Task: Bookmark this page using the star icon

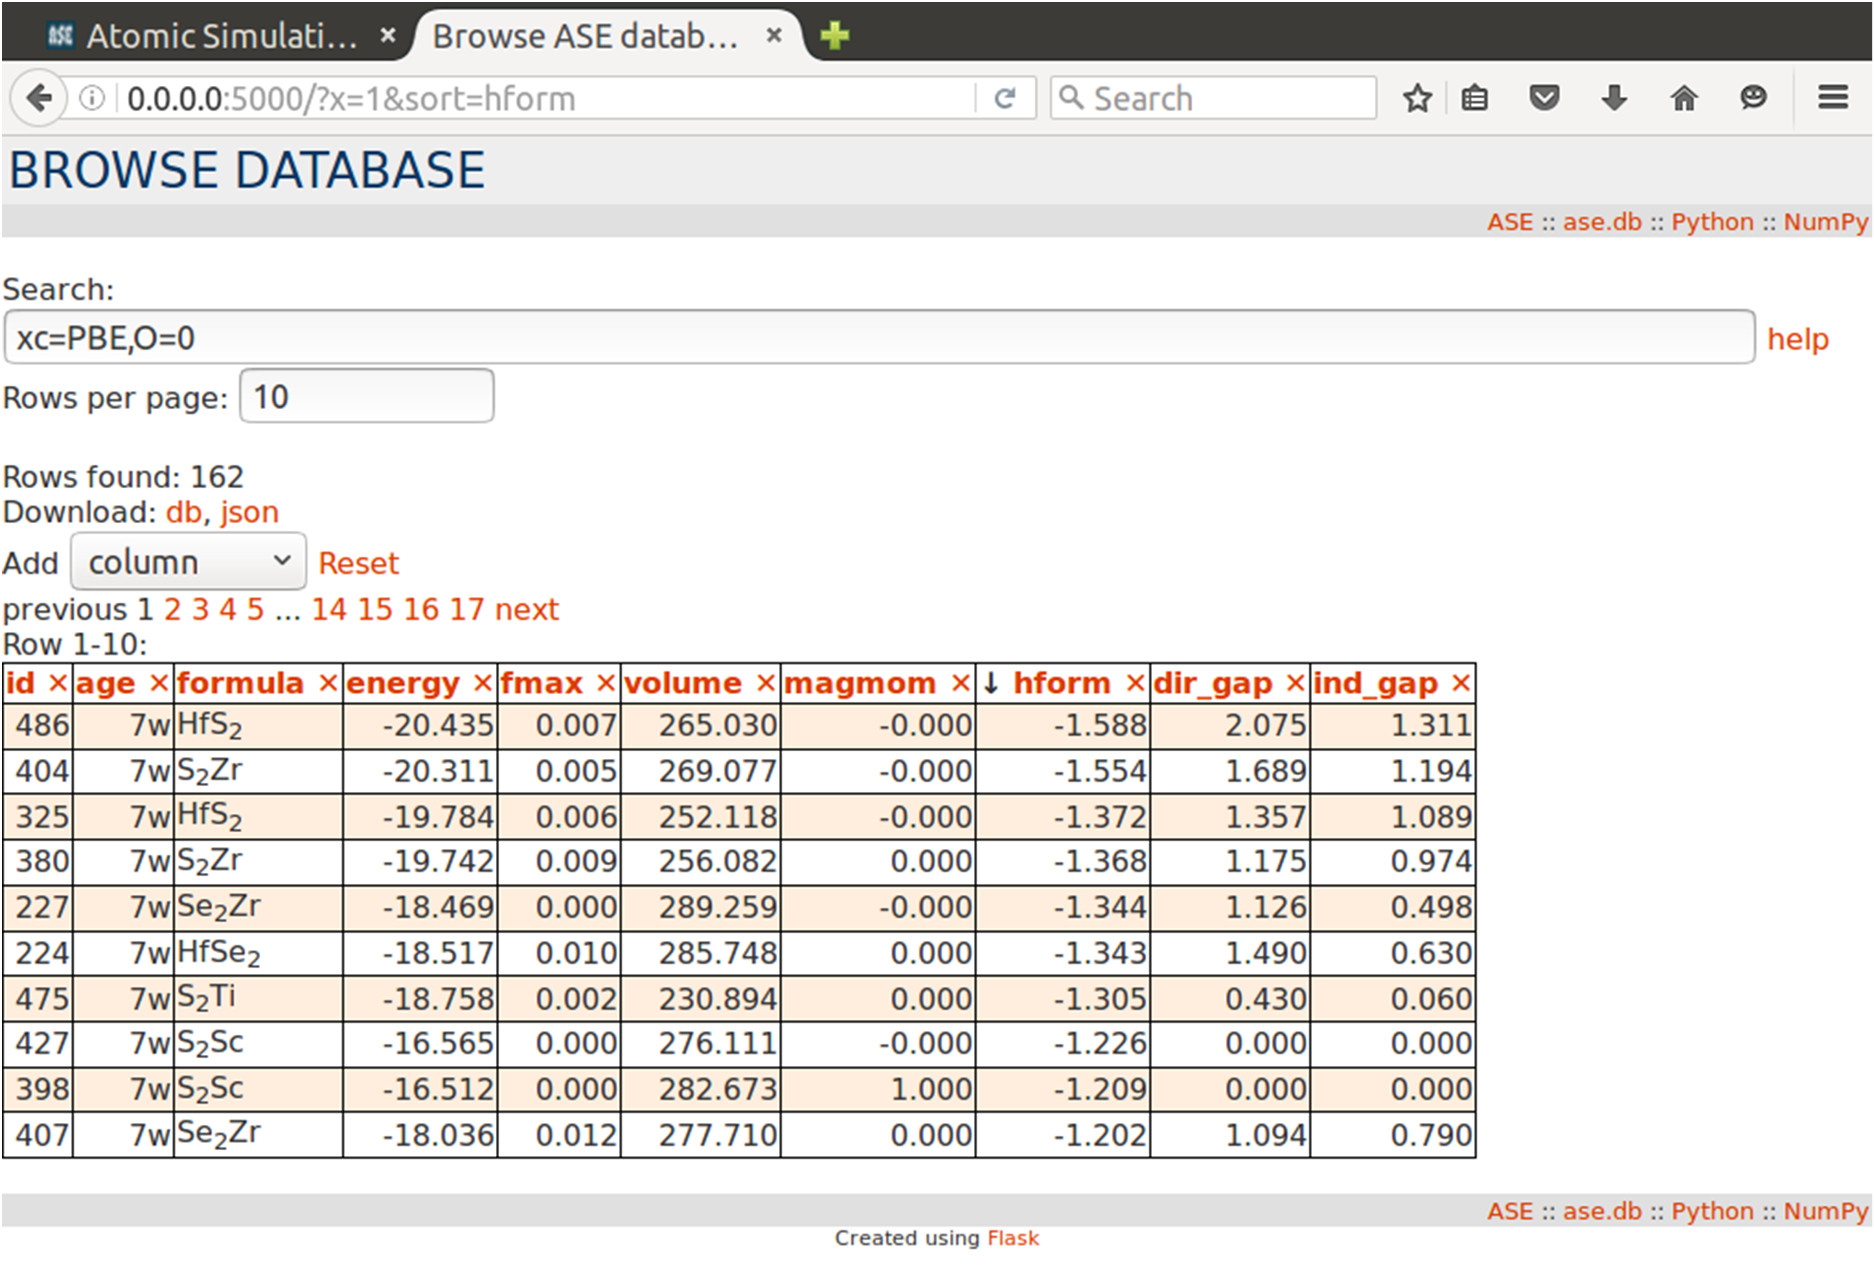Action: click(1416, 98)
